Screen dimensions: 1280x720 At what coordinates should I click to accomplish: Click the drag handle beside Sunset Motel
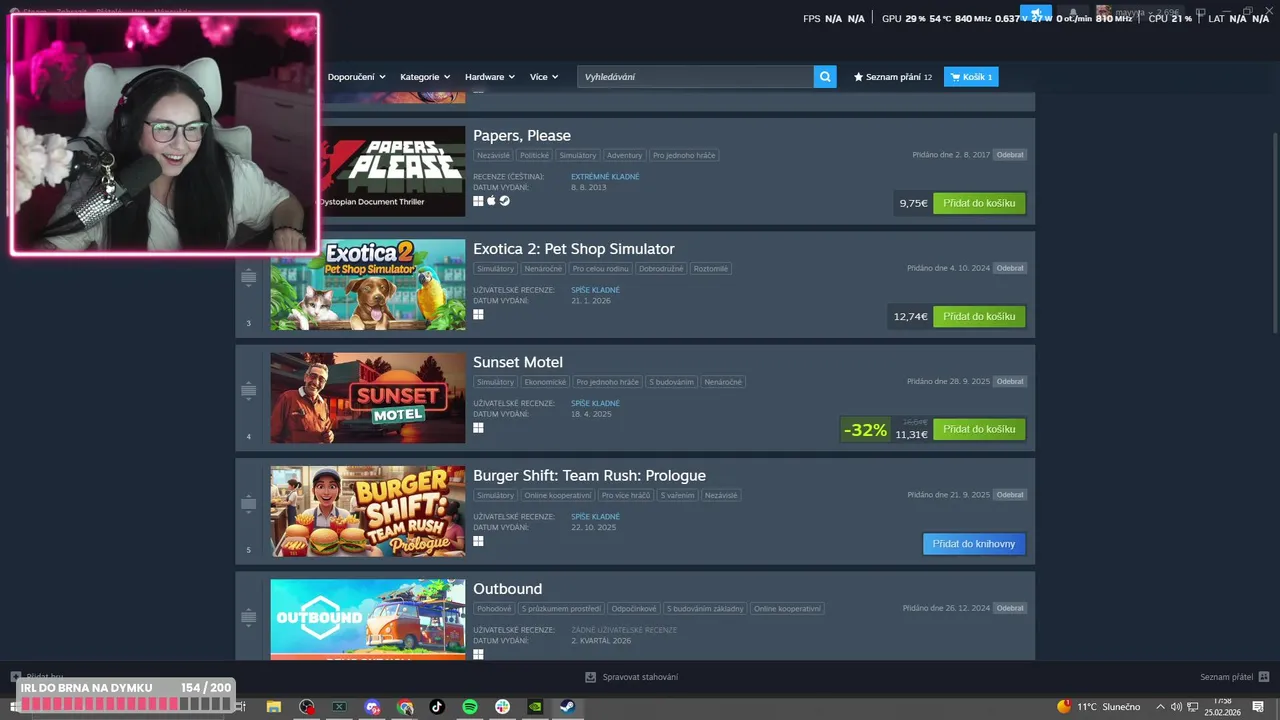pyautogui.click(x=249, y=390)
